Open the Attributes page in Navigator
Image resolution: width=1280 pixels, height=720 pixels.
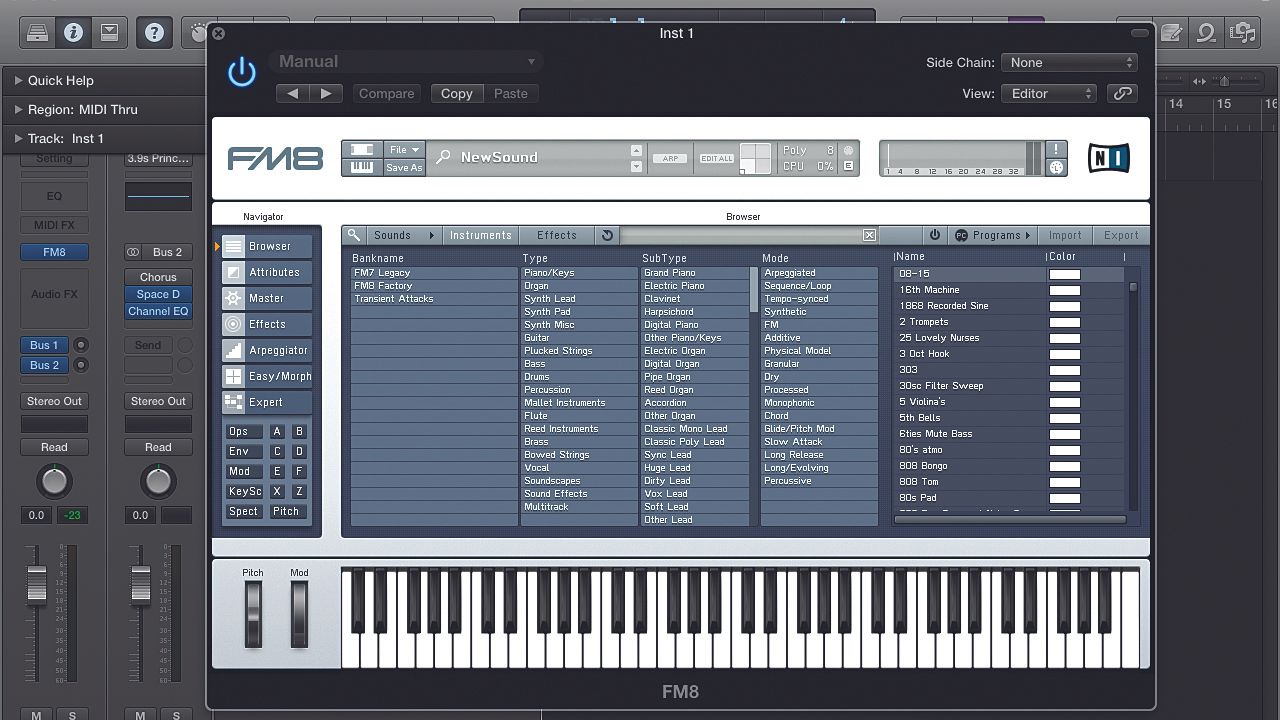pos(267,272)
